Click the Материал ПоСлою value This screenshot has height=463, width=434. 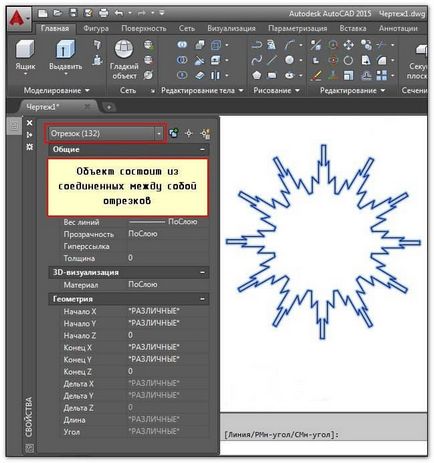point(168,285)
